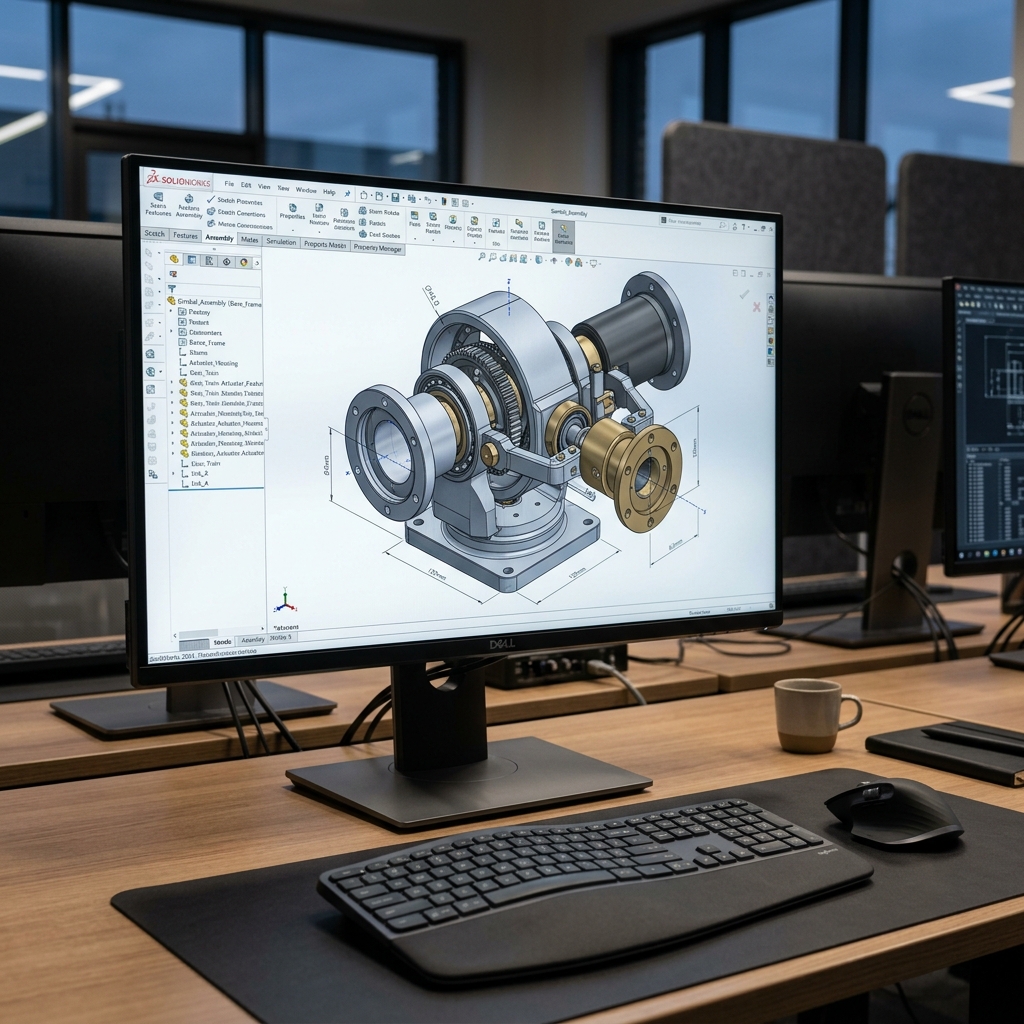This screenshot has height=1024, width=1024.
Task: Open the Window menu
Action: point(306,190)
